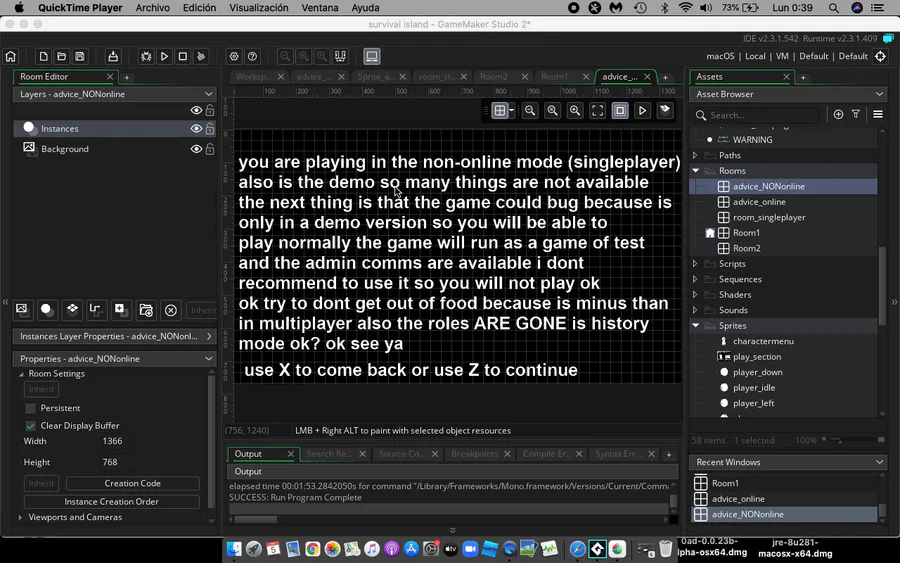Screen dimensions: 900x563
Task: Lock the Background layer
Action: tap(210, 149)
